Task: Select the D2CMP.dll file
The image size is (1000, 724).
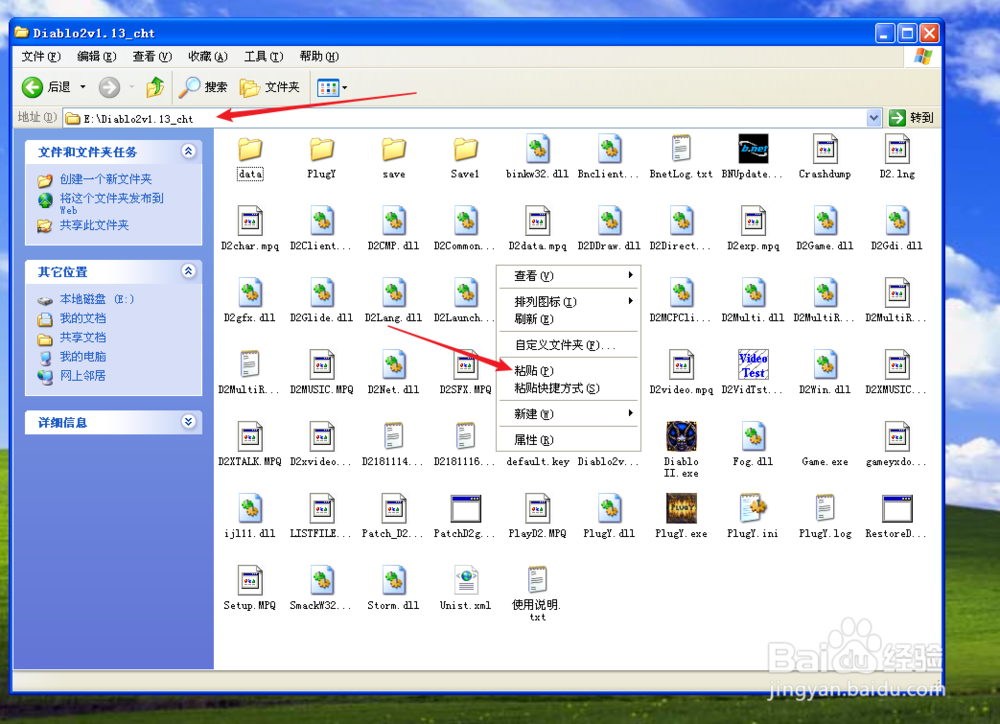Action: click(x=393, y=229)
